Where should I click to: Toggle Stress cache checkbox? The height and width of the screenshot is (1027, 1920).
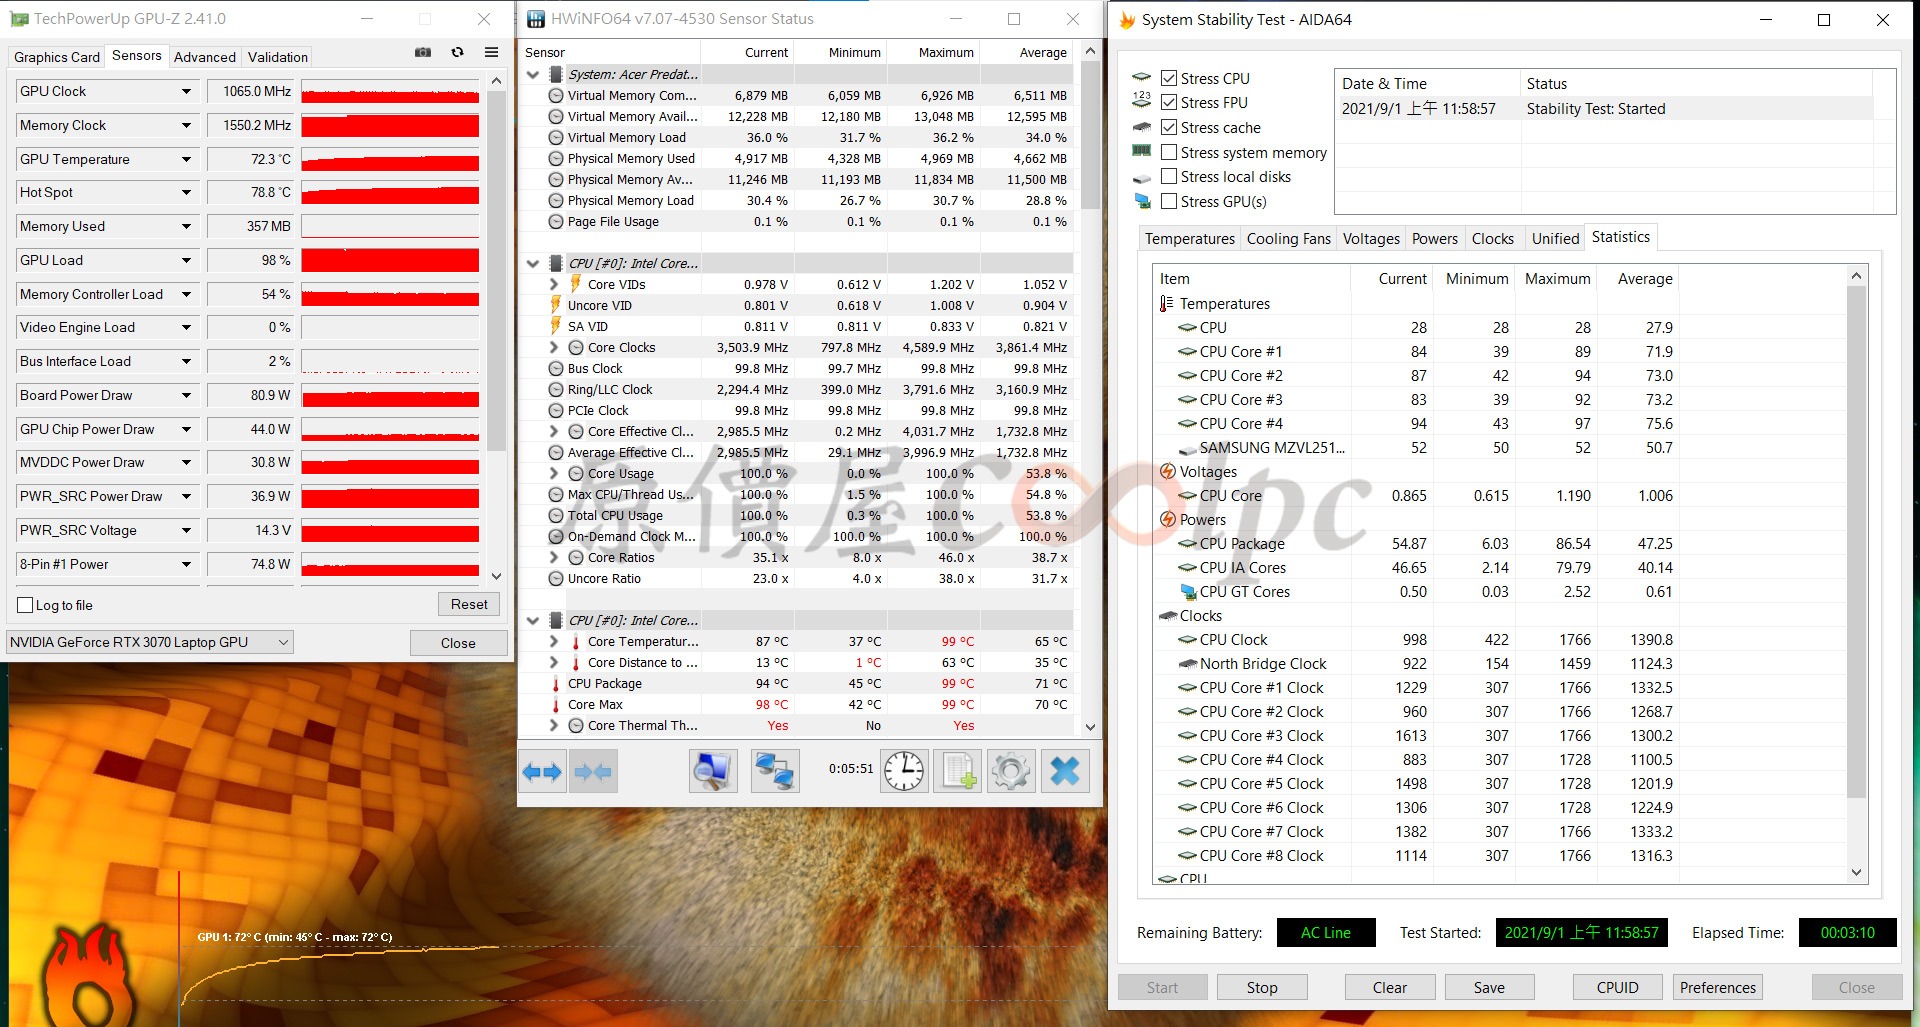pyautogui.click(x=1168, y=127)
